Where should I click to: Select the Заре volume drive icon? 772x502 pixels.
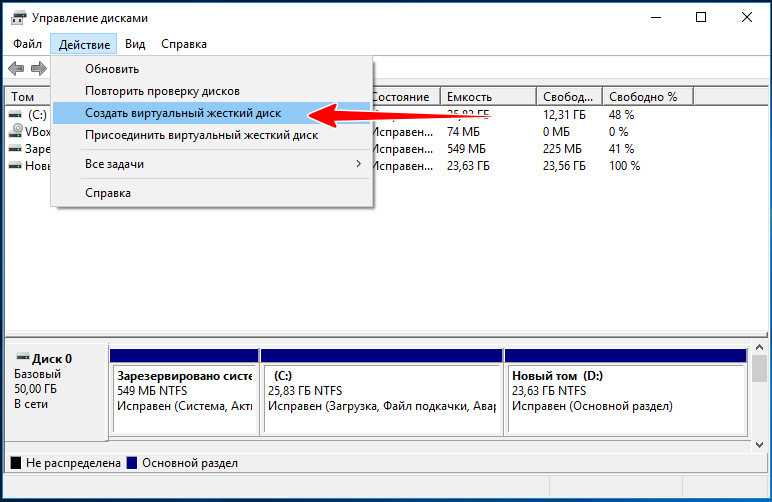coord(15,149)
